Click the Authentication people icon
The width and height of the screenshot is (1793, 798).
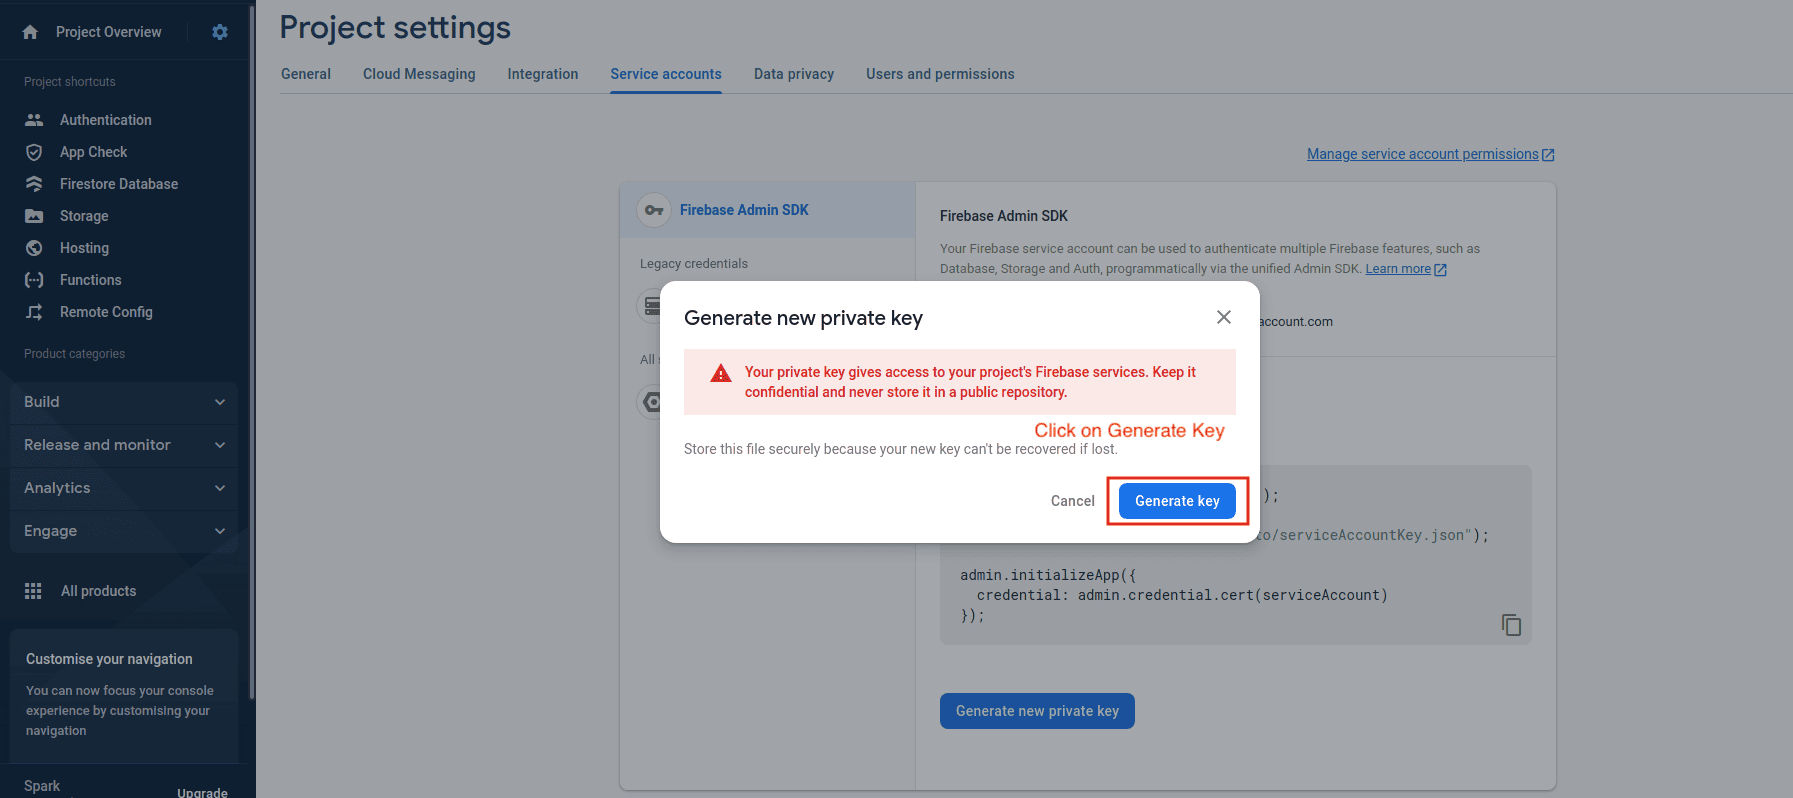click(34, 120)
